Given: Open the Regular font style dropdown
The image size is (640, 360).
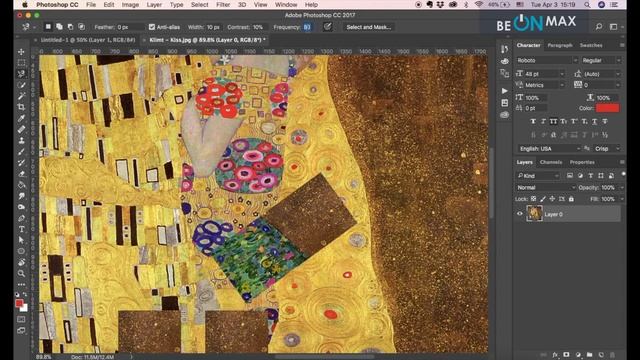Looking at the screenshot, I should pyautogui.click(x=601, y=60).
